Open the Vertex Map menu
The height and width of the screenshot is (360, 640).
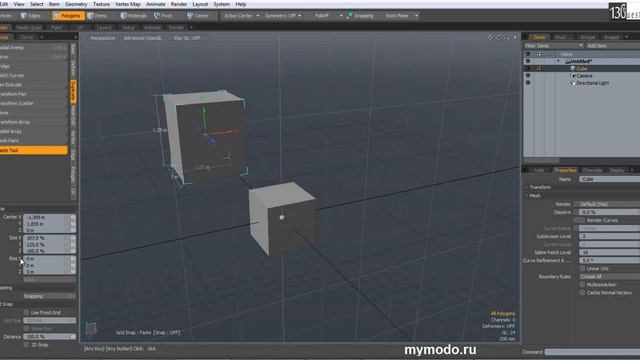(128, 4)
